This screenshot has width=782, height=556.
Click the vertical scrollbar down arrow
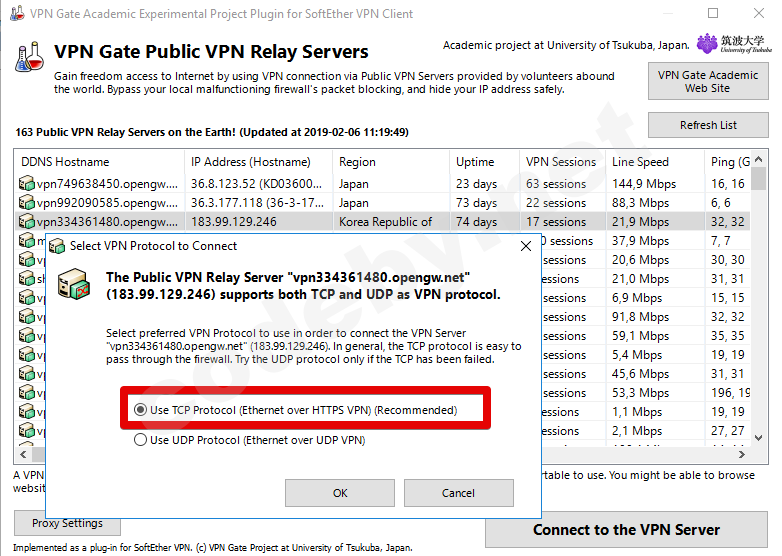[759, 438]
